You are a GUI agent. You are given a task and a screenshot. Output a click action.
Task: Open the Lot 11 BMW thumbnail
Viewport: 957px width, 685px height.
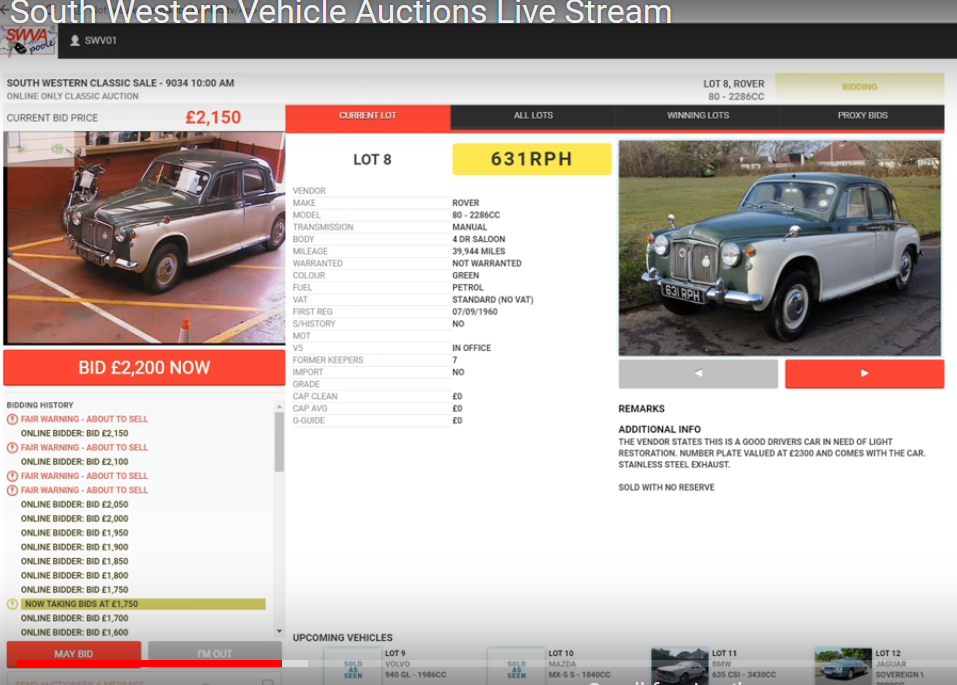click(x=679, y=665)
